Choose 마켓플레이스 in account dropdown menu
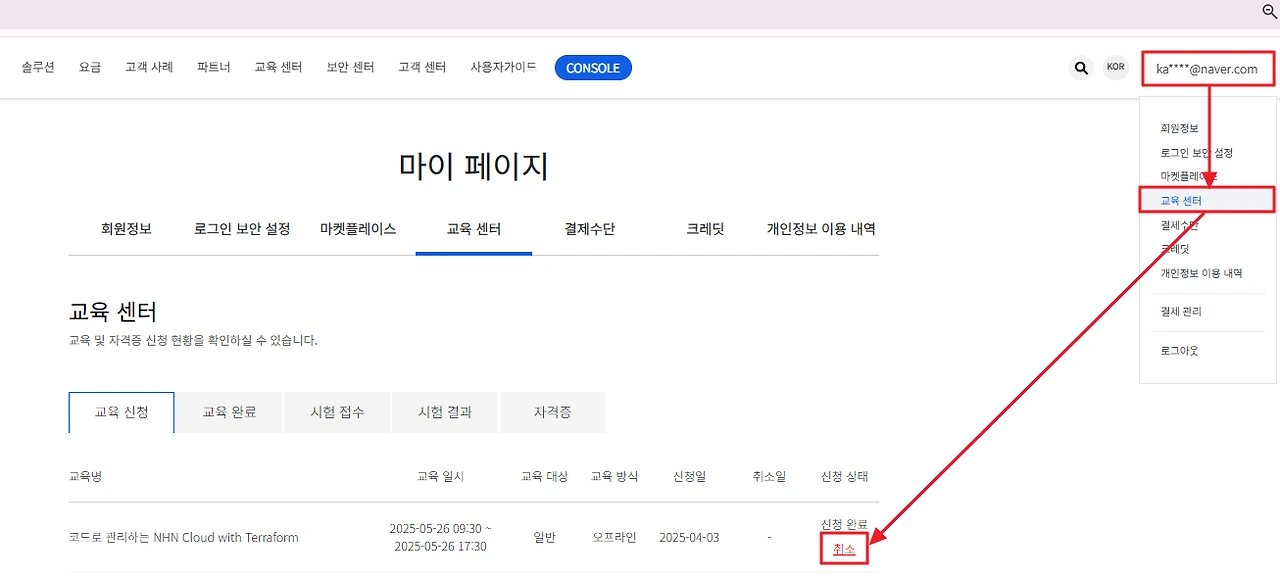The image size is (1280, 578). click(1189, 176)
